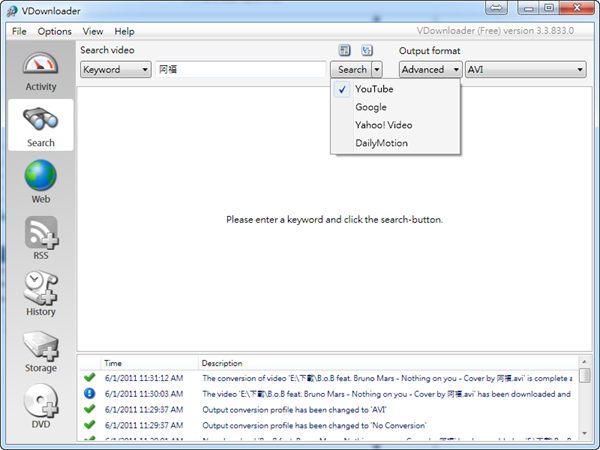
Task: Click the Description column header
Action: 388,363
